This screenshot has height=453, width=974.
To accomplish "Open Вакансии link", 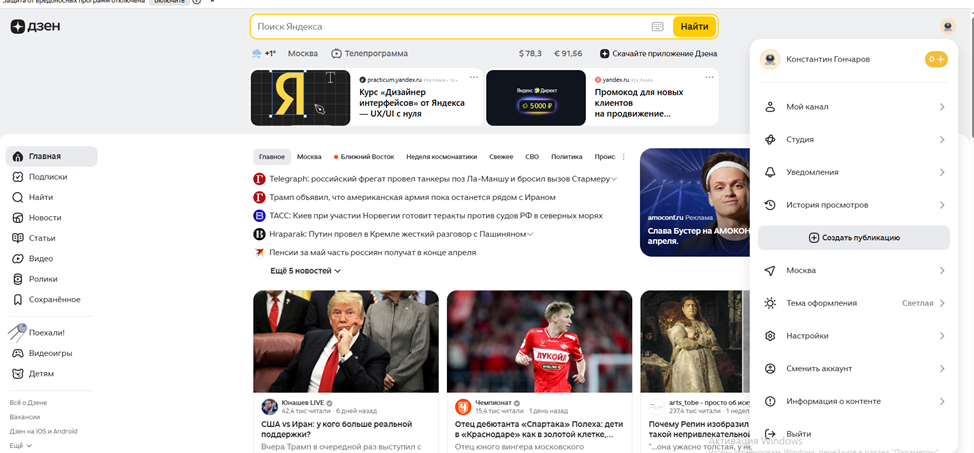I will click(x=25, y=417).
